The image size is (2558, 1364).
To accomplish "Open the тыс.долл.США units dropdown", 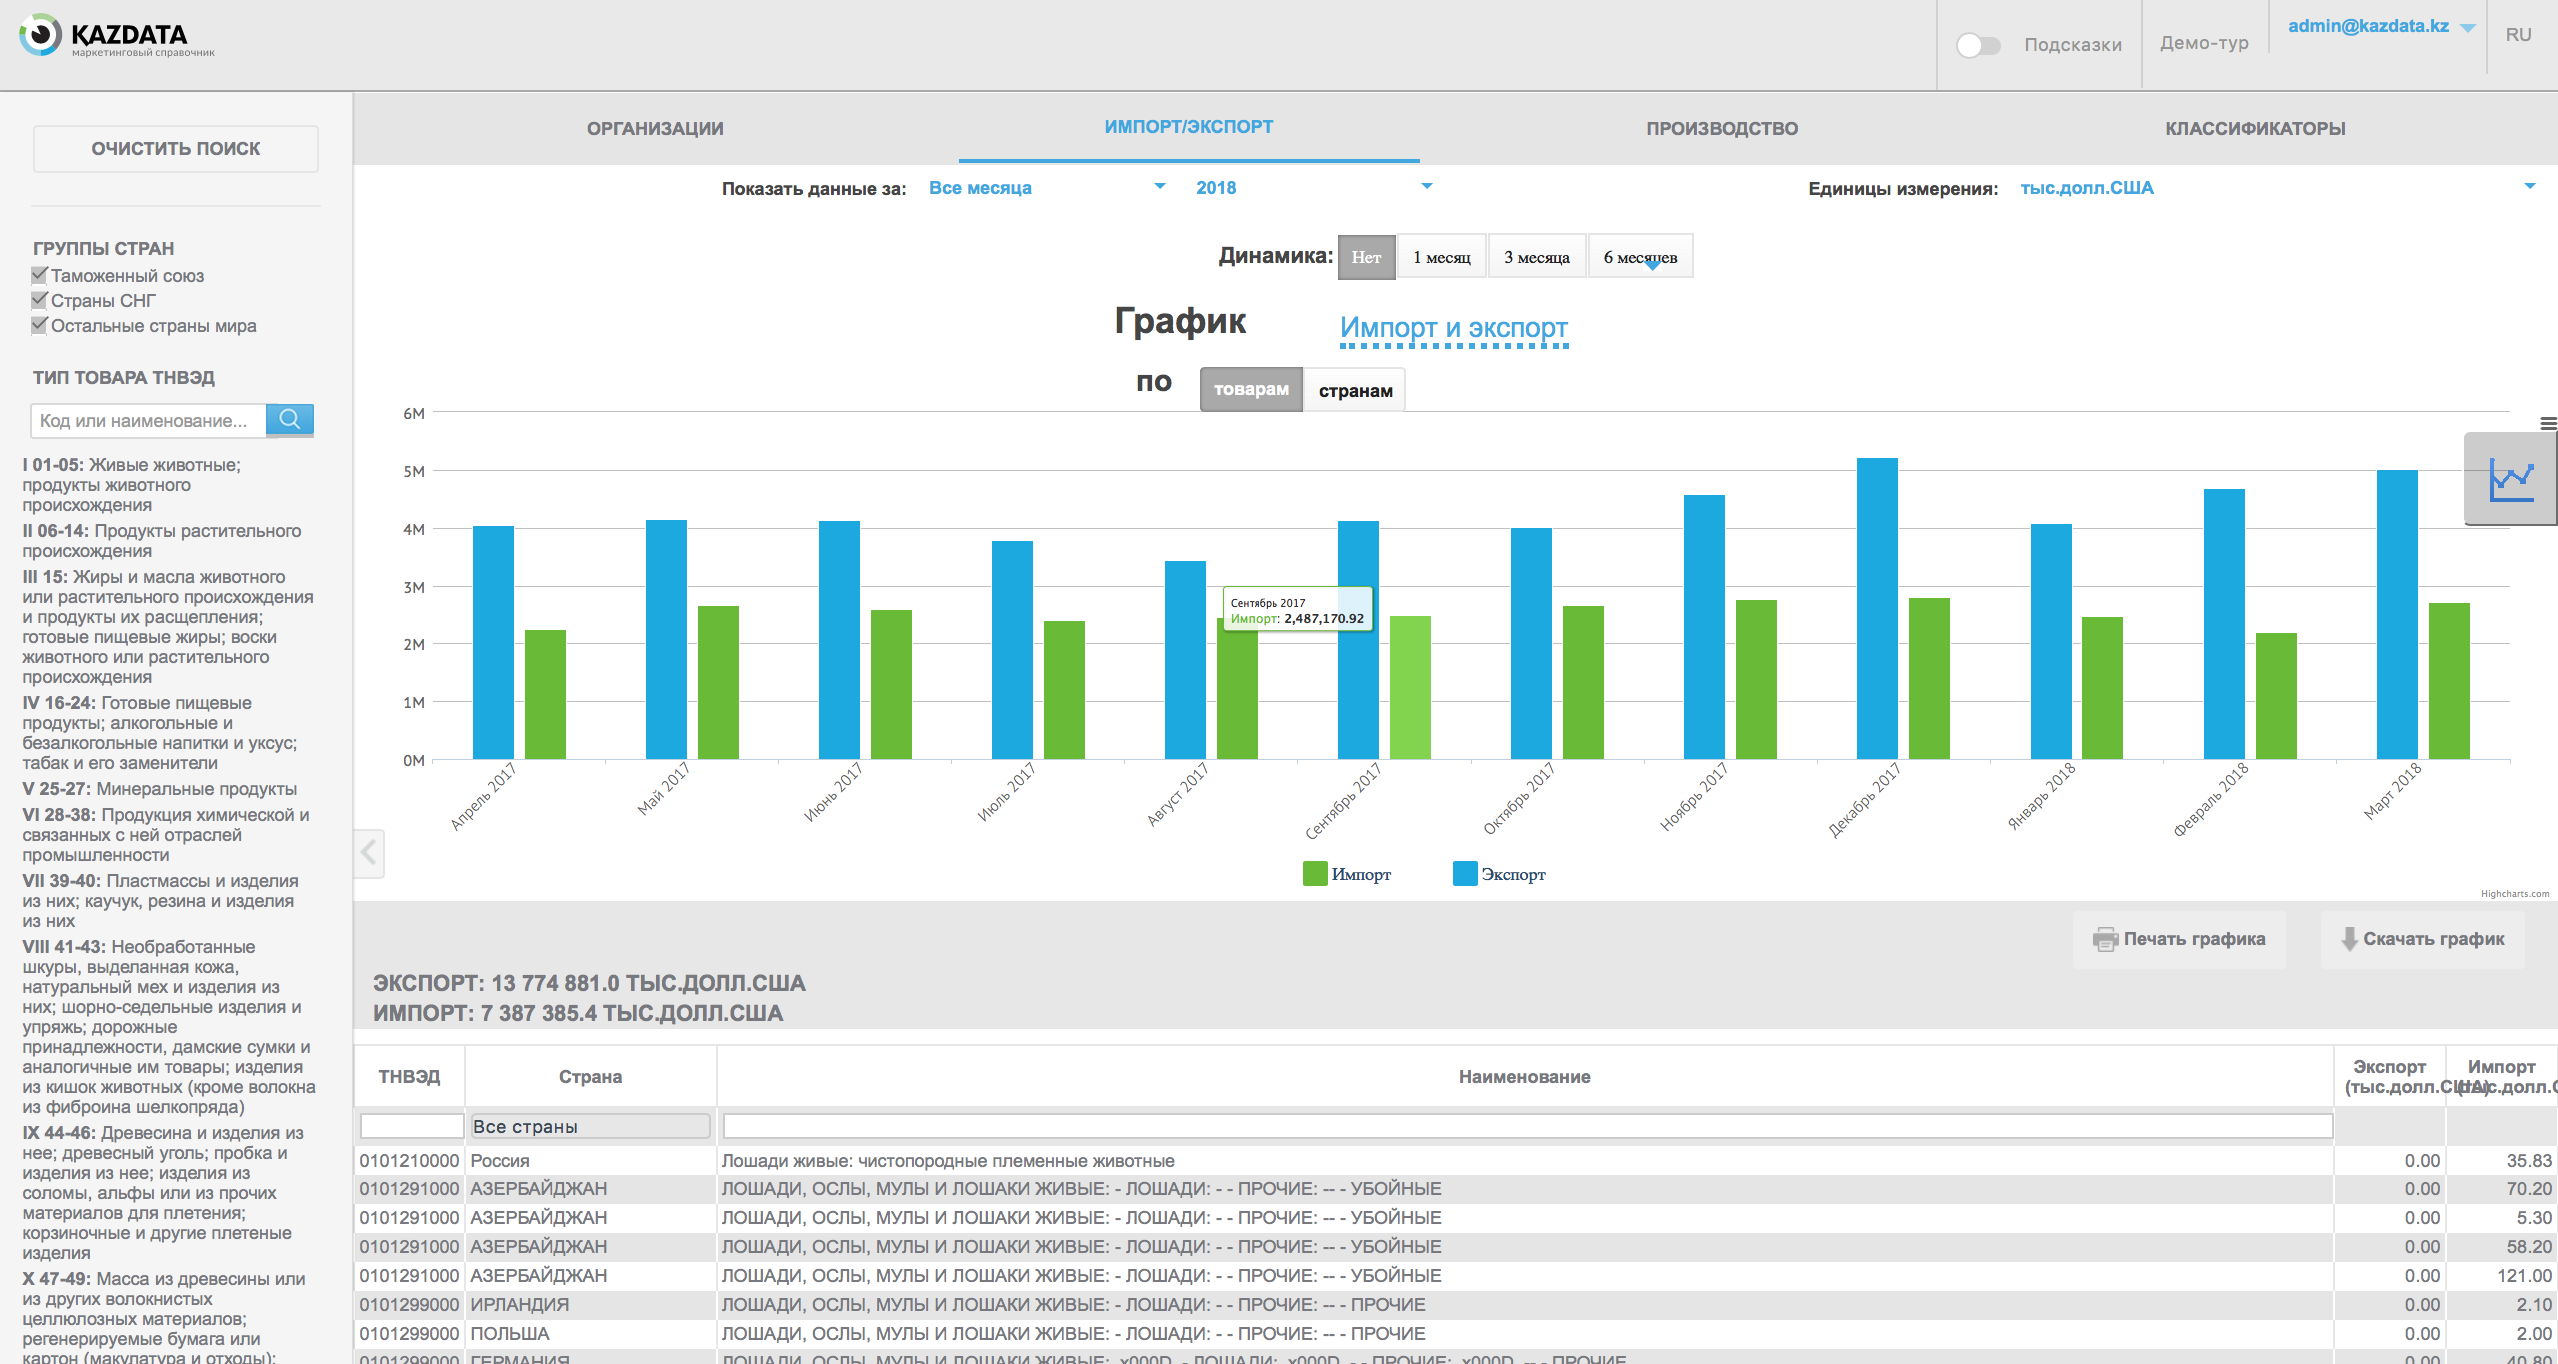I will [x=2277, y=188].
